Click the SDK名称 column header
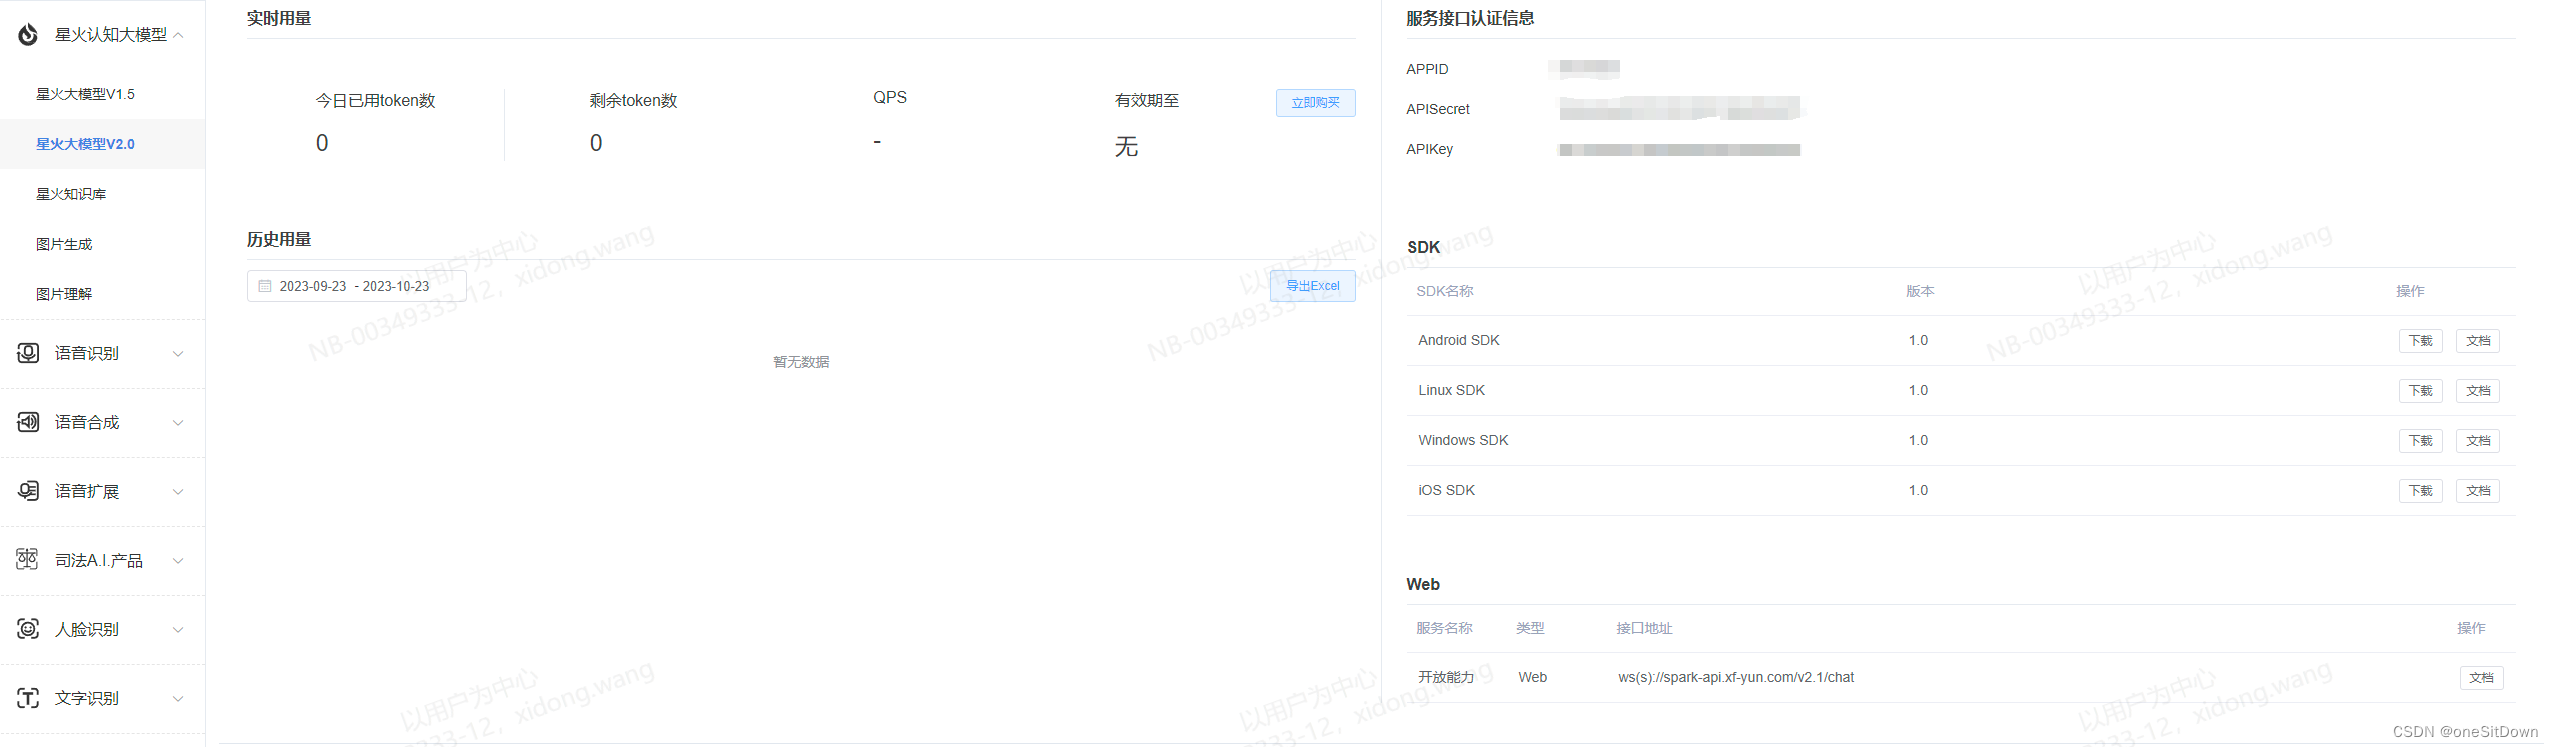This screenshot has height=747, width=2553. pyautogui.click(x=1445, y=292)
